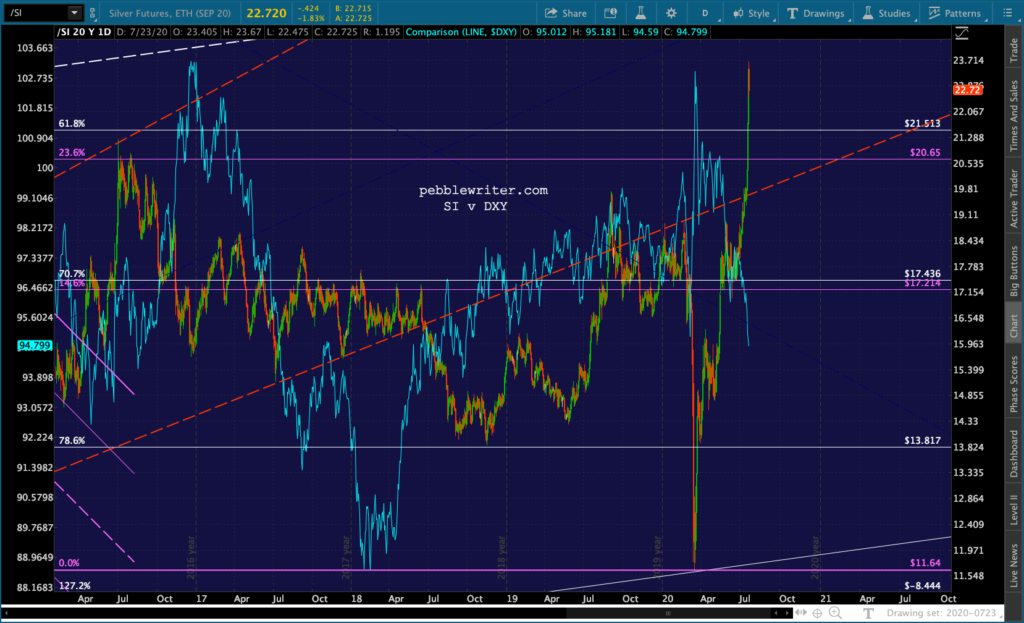Open the flask Edit Studies icon
This screenshot has width=1024, height=623.
tap(641, 13)
